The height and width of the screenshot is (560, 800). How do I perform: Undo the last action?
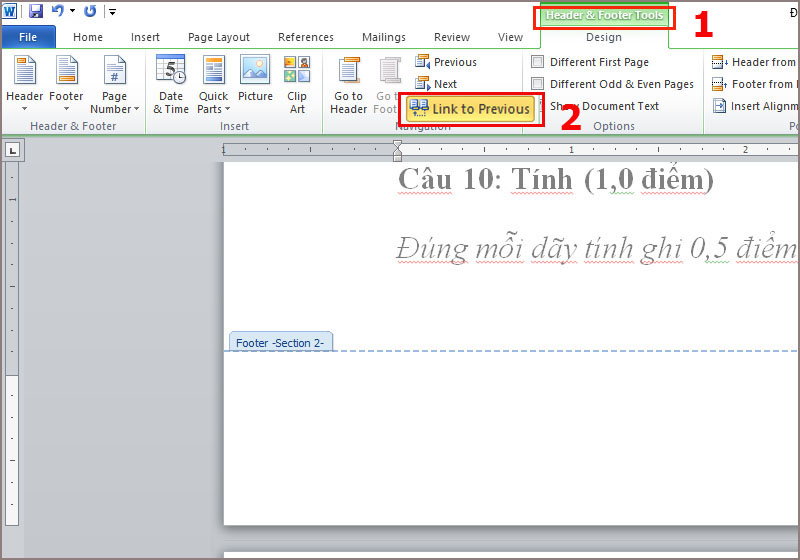(58, 11)
